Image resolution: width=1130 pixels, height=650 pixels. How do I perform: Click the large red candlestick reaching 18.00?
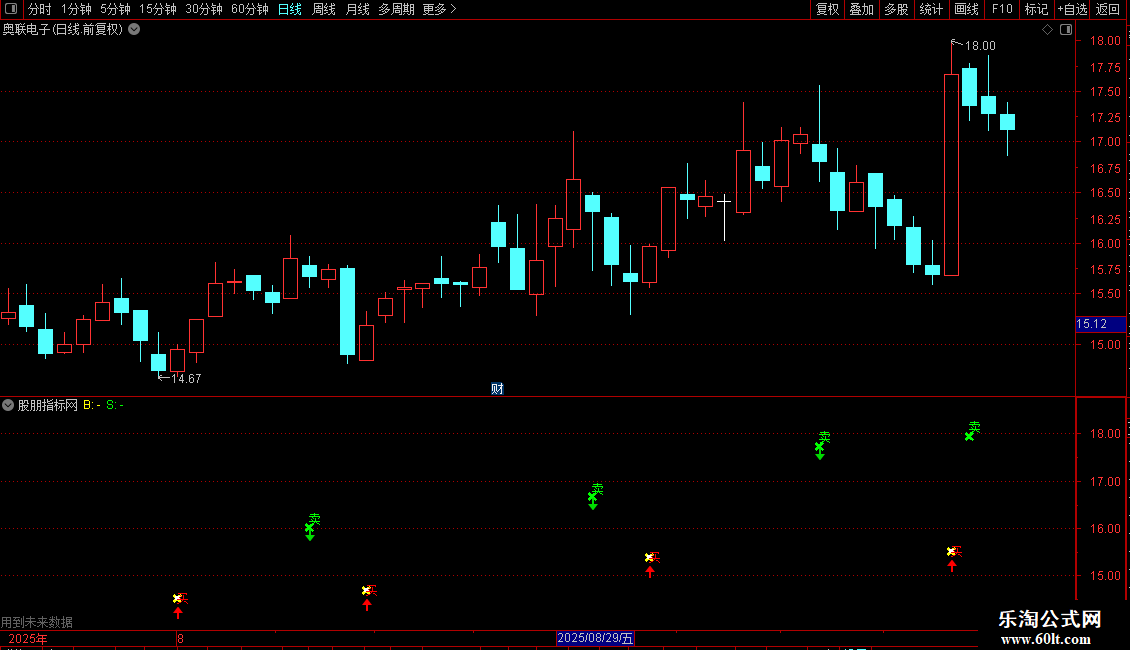click(x=951, y=174)
